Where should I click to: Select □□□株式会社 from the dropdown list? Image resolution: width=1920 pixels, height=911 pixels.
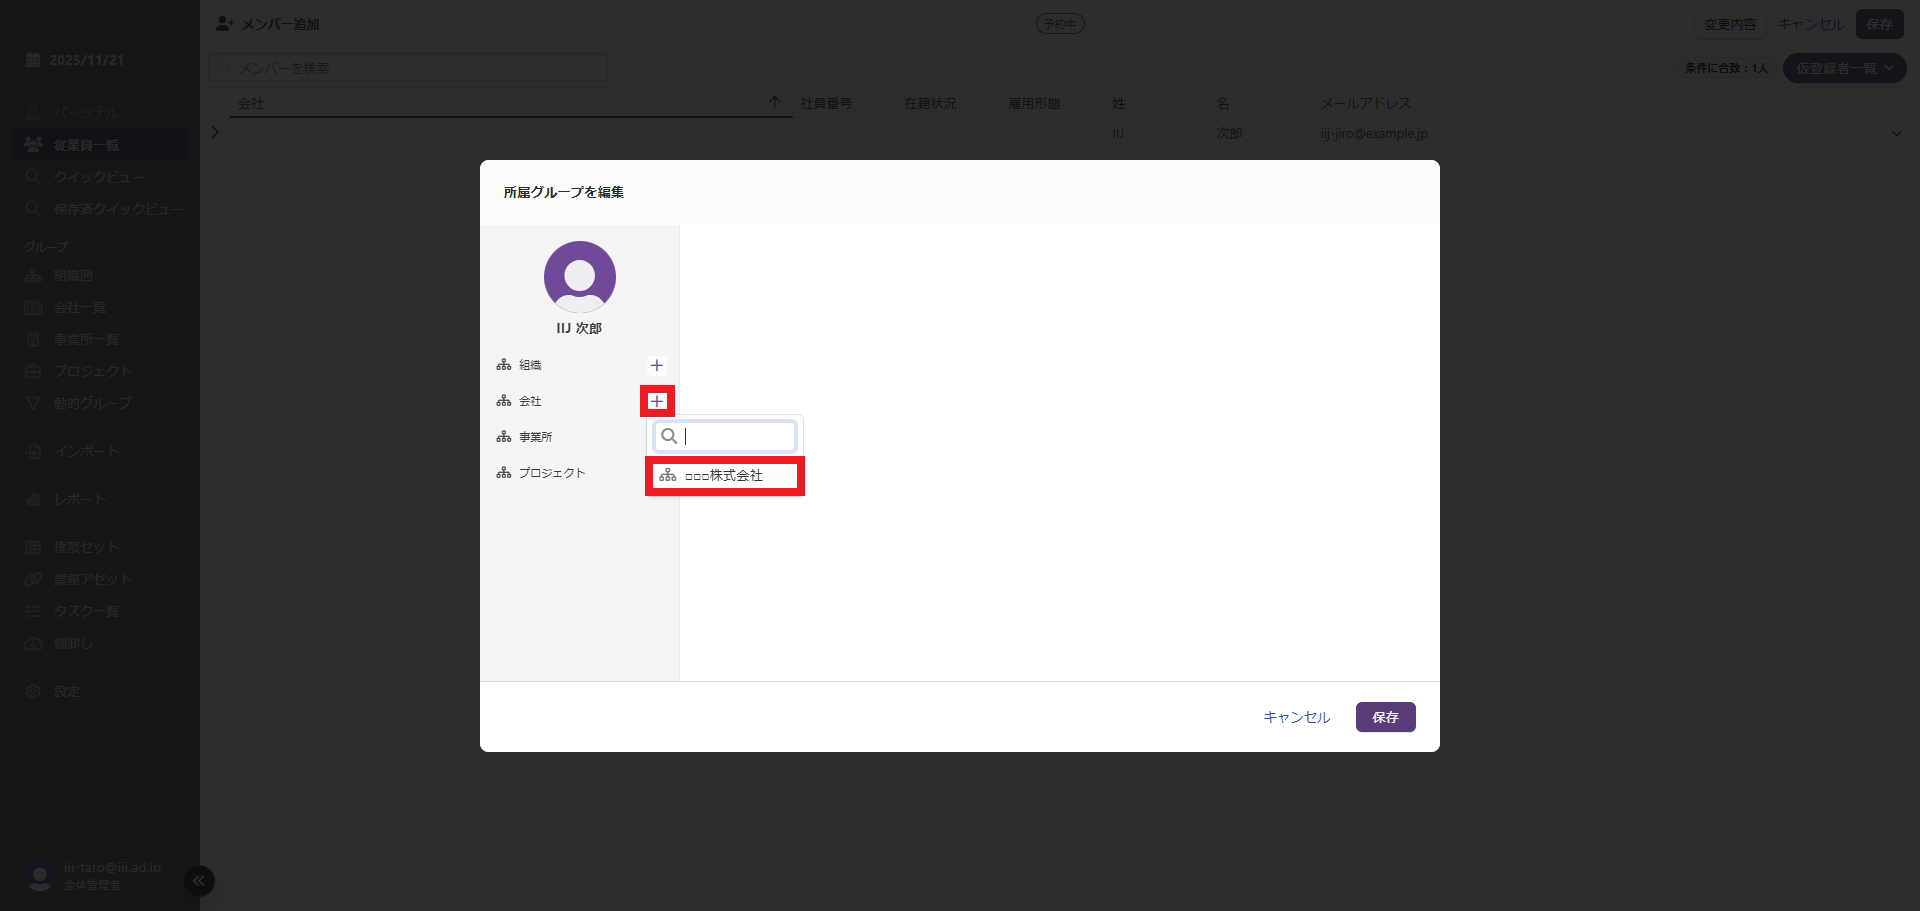click(725, 475)
